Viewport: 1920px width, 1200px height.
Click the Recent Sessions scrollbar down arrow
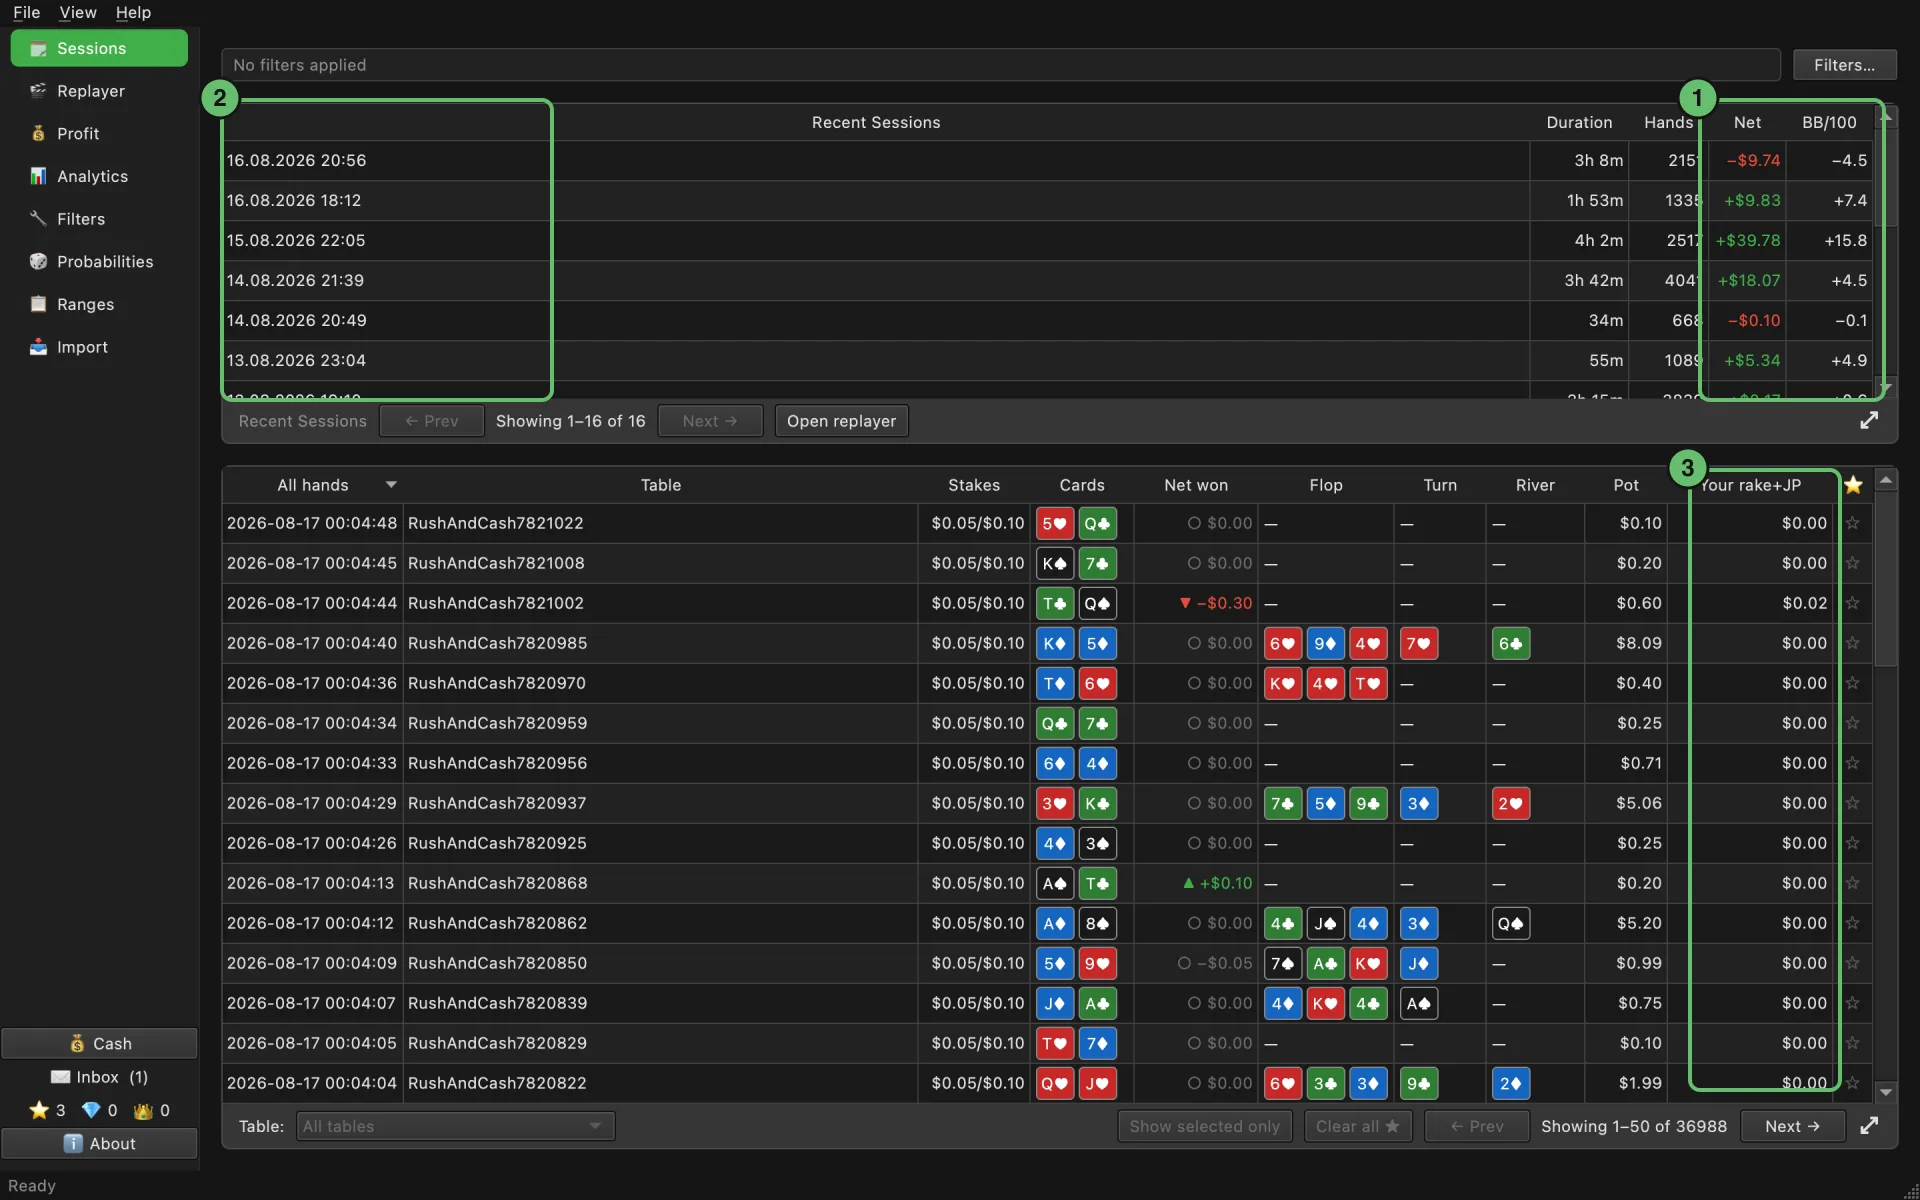pos(1886,388)
